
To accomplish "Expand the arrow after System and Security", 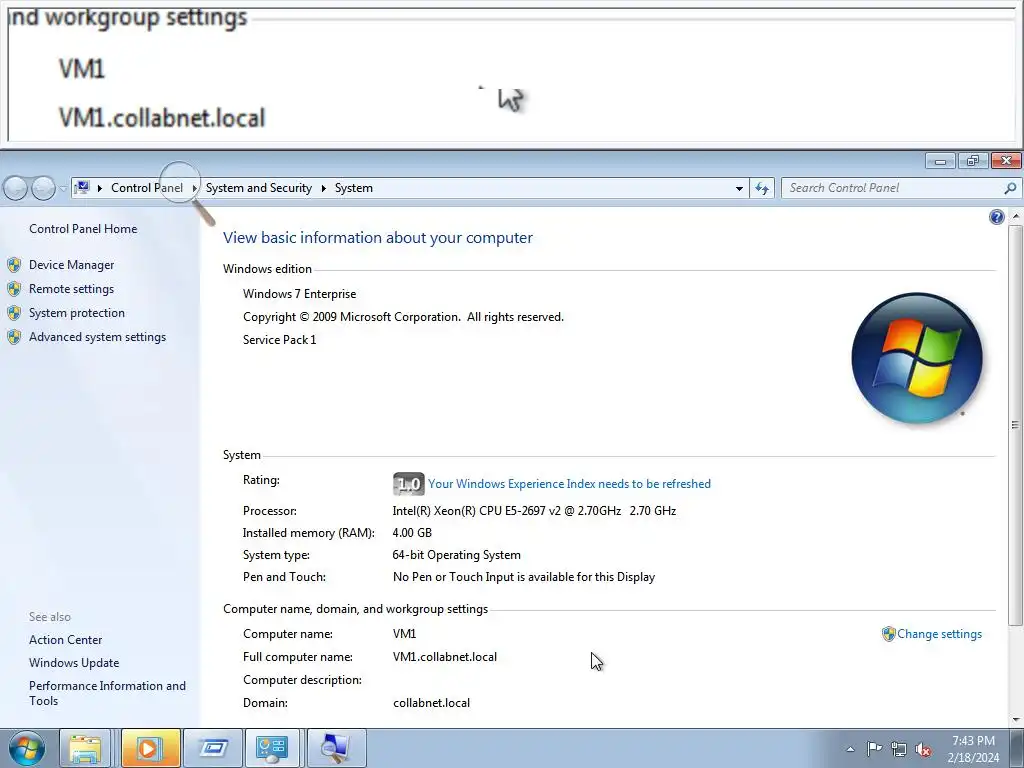I will click(x=323, y=188).
